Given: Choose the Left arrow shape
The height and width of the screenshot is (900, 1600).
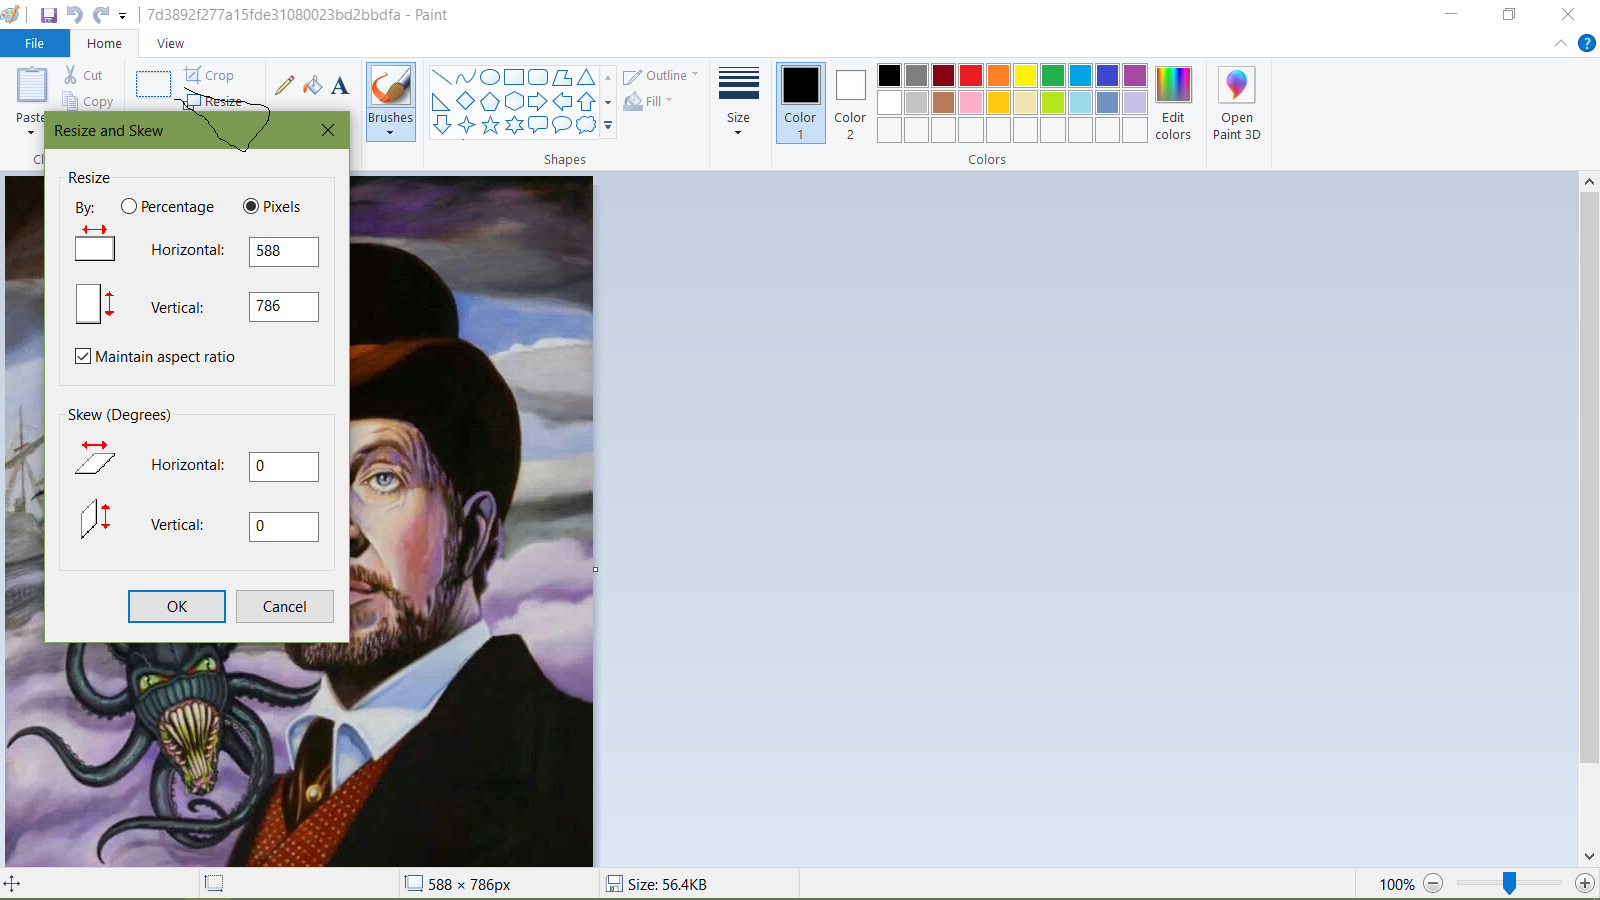Looking at the screenshot, I should click(x=563, y=101).
